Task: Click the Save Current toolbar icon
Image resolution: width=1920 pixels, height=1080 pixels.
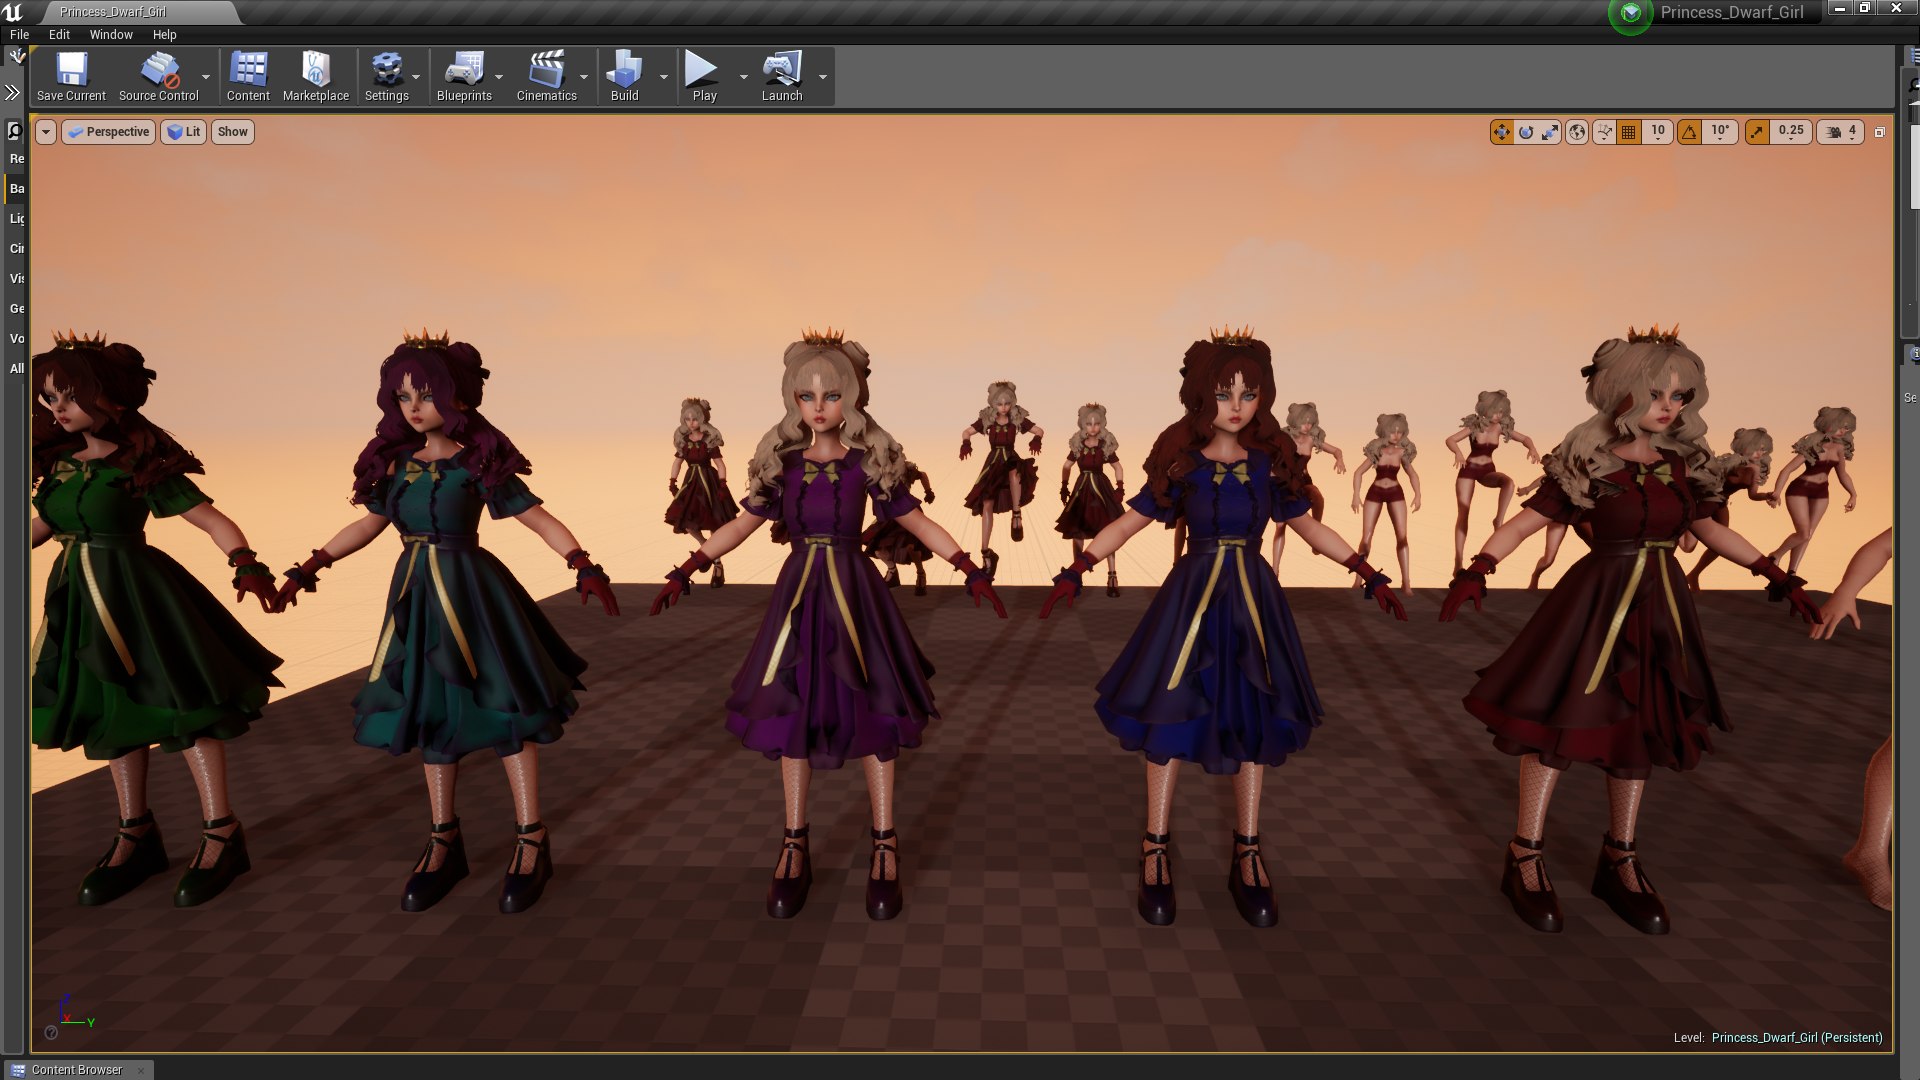Action: 71,76
